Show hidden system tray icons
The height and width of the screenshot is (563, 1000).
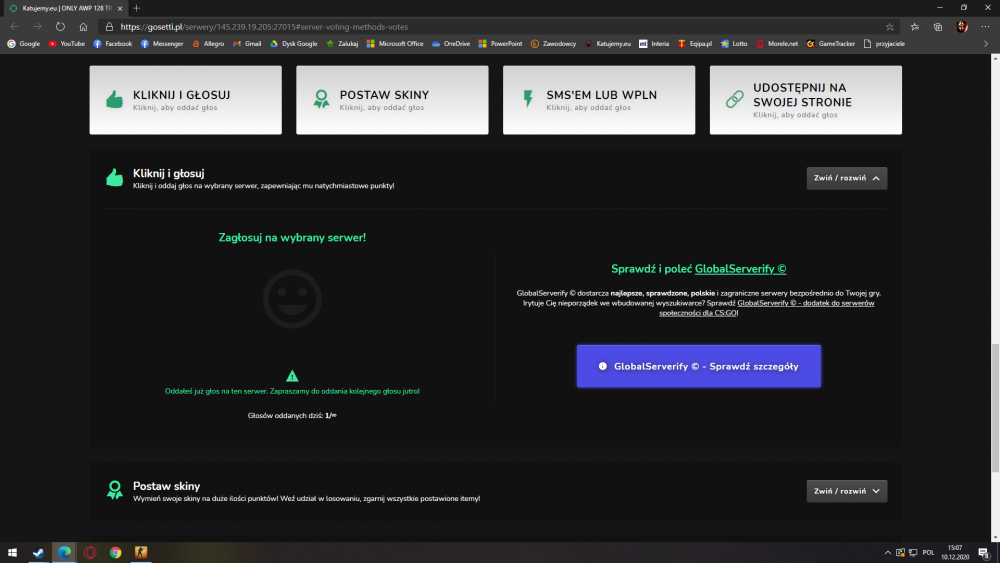[x=887, y=553]
